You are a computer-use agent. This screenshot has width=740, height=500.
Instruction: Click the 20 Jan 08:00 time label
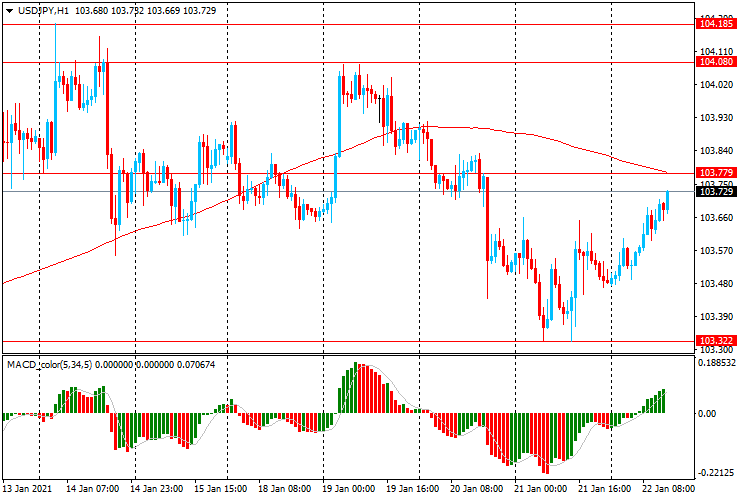click(x=477, y=488)
